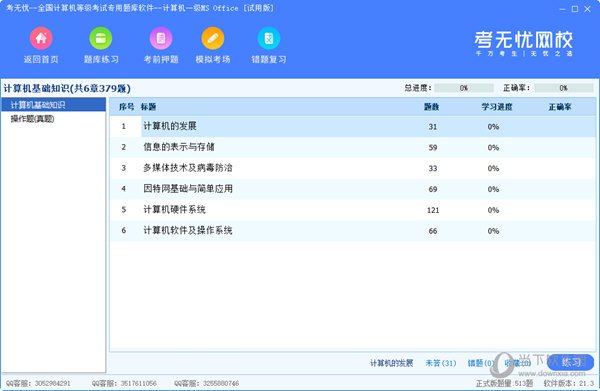The image size is (600, 391).
Task: Select chapter row 计算机软件及操作系统
Action: pos(353,231)
